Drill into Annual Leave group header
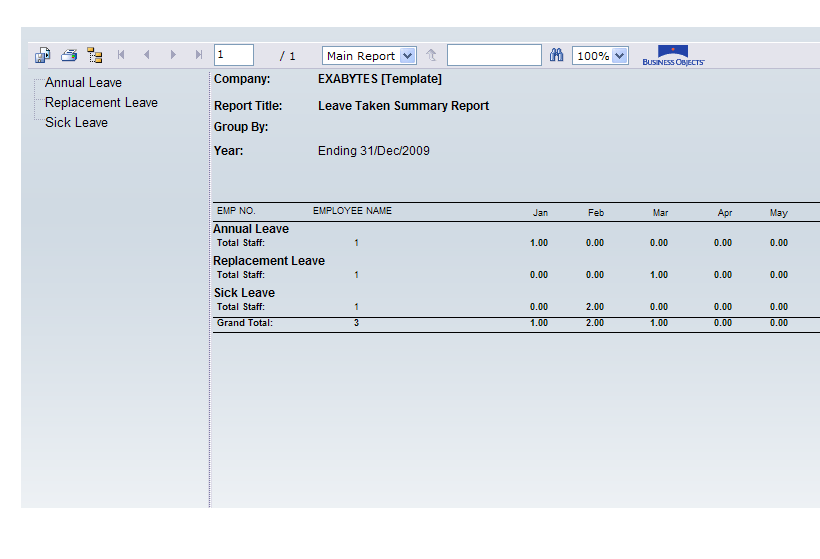This screenshot has width=820, height=559. pos(251,229)
